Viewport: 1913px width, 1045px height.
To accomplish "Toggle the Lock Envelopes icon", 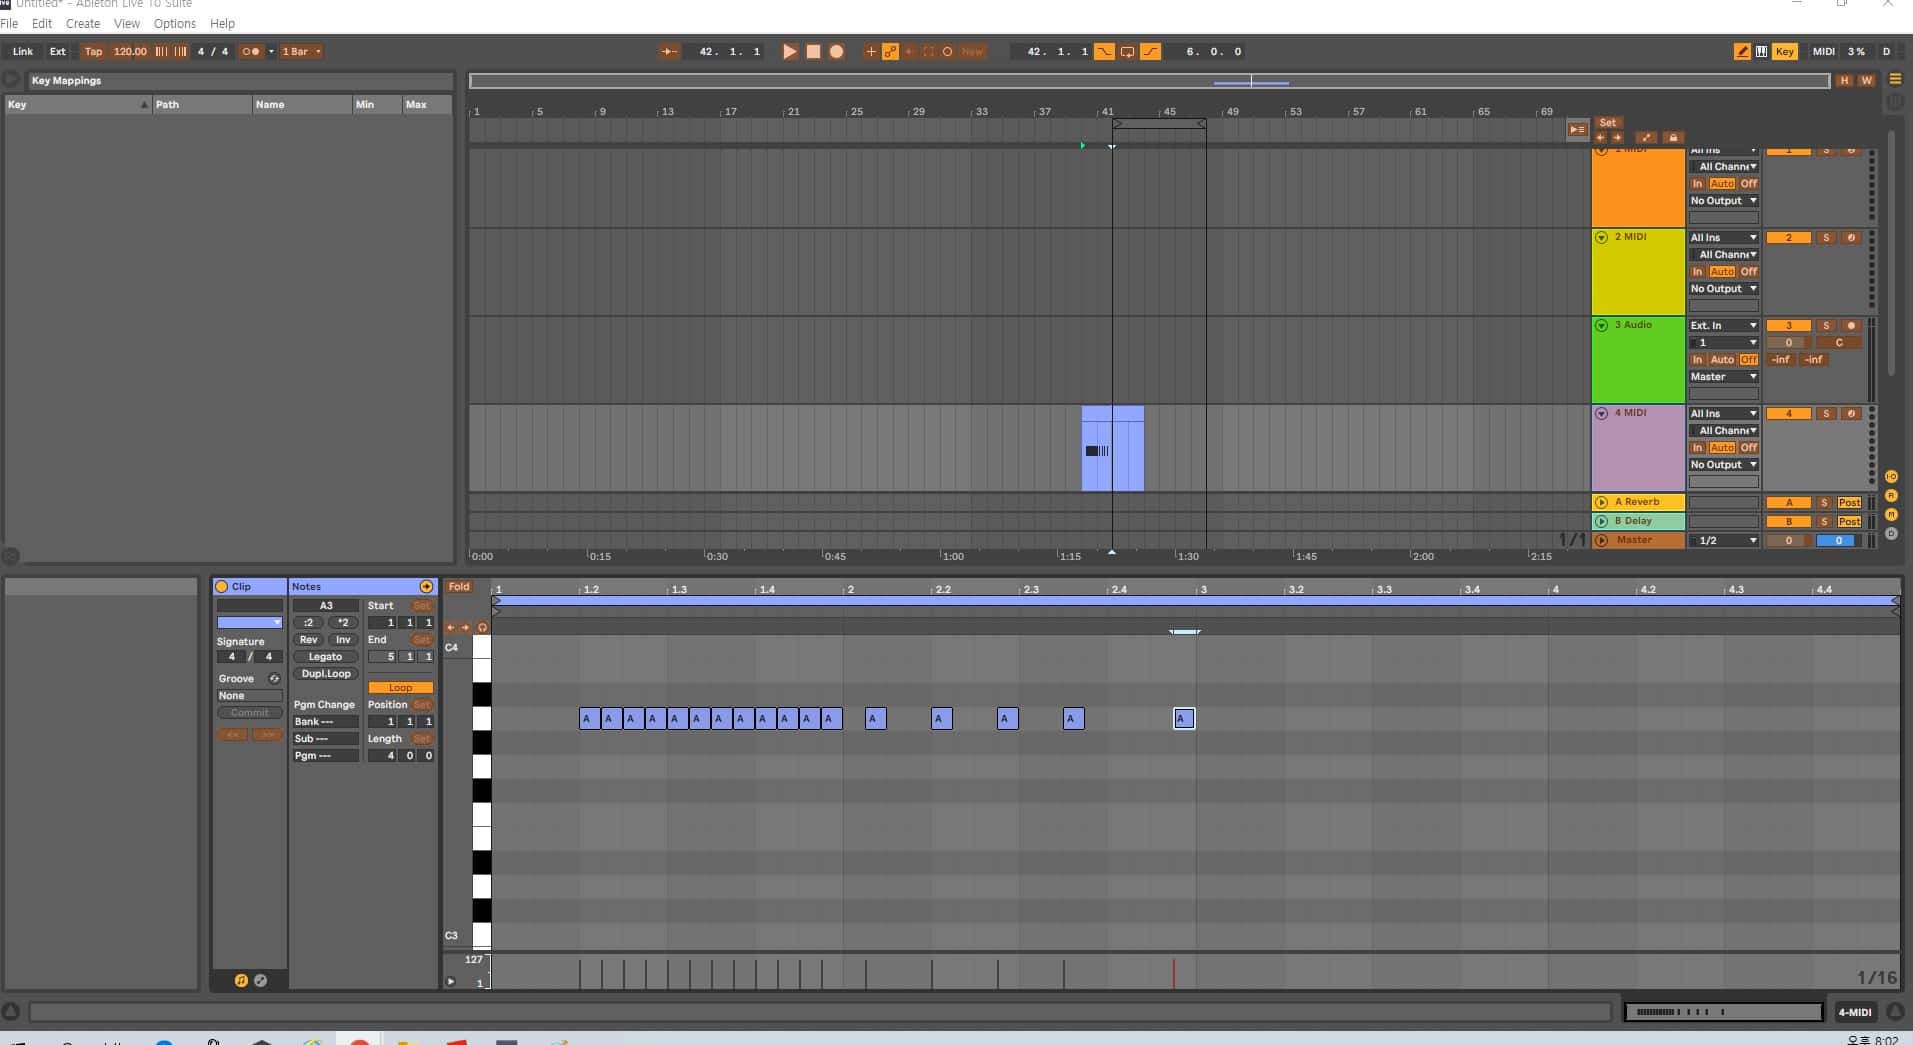I will (1673, 137).
